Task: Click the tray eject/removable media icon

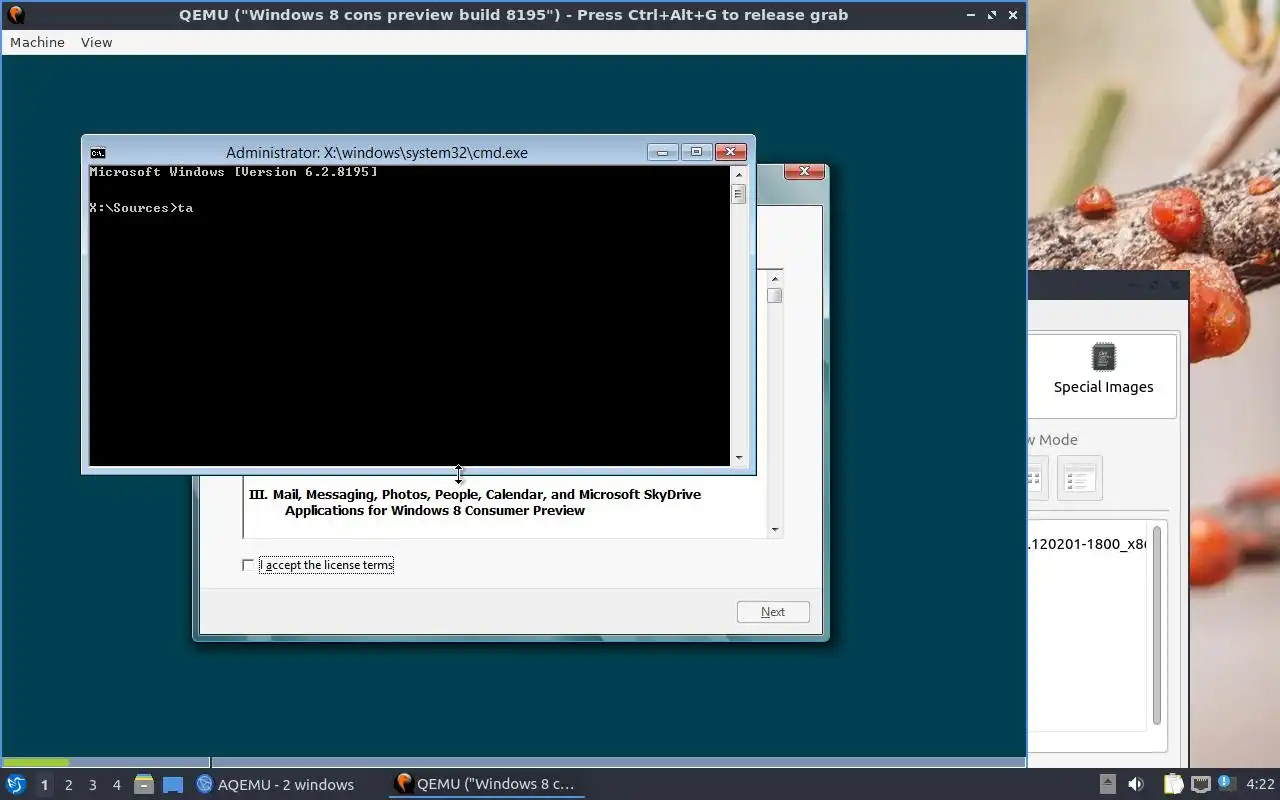Action: [x=1107, y=784]
